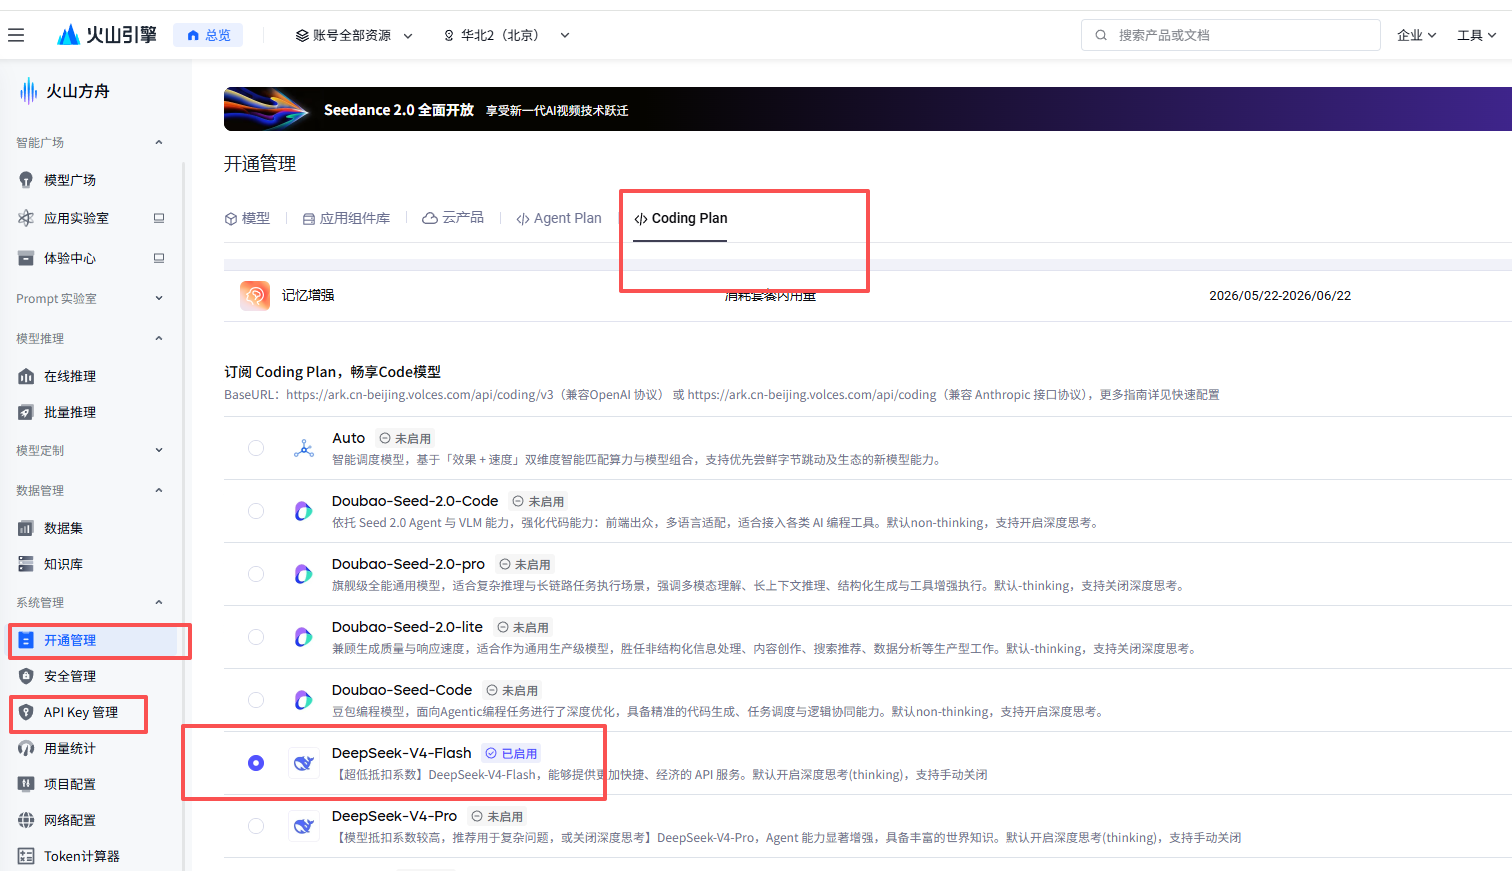Viewport: 1512px width, 871px height.
Task: Click the 用量统计 icon
Action: pyautogui.click(x=26, y=748)
